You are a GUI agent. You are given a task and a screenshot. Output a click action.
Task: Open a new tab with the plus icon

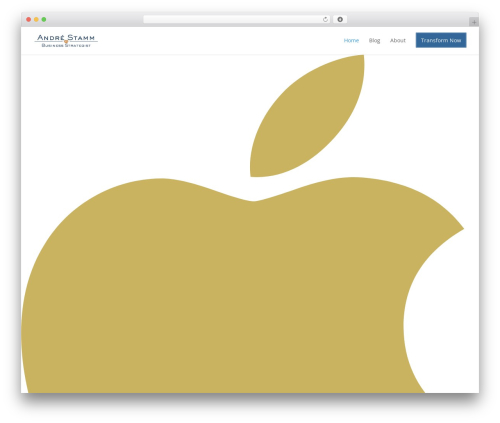tap(474, 22)
